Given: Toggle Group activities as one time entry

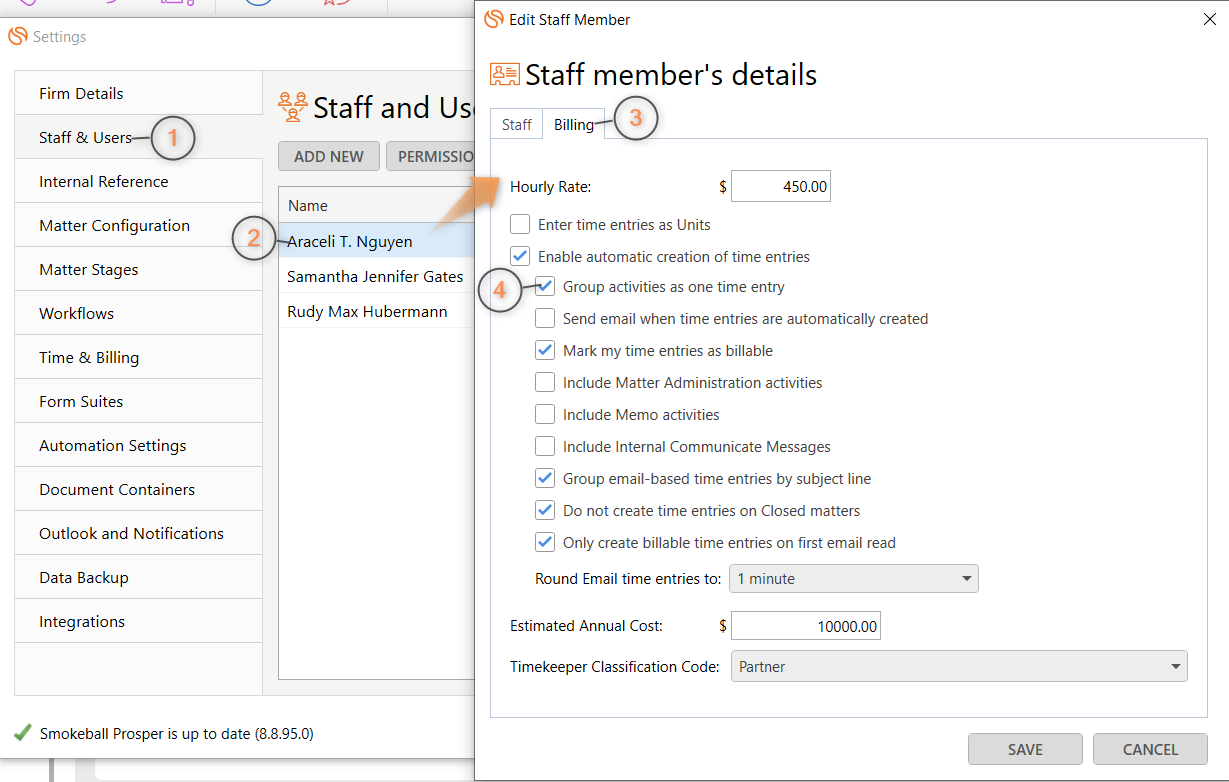Looking at the screenshot, I should pos(545,287).
